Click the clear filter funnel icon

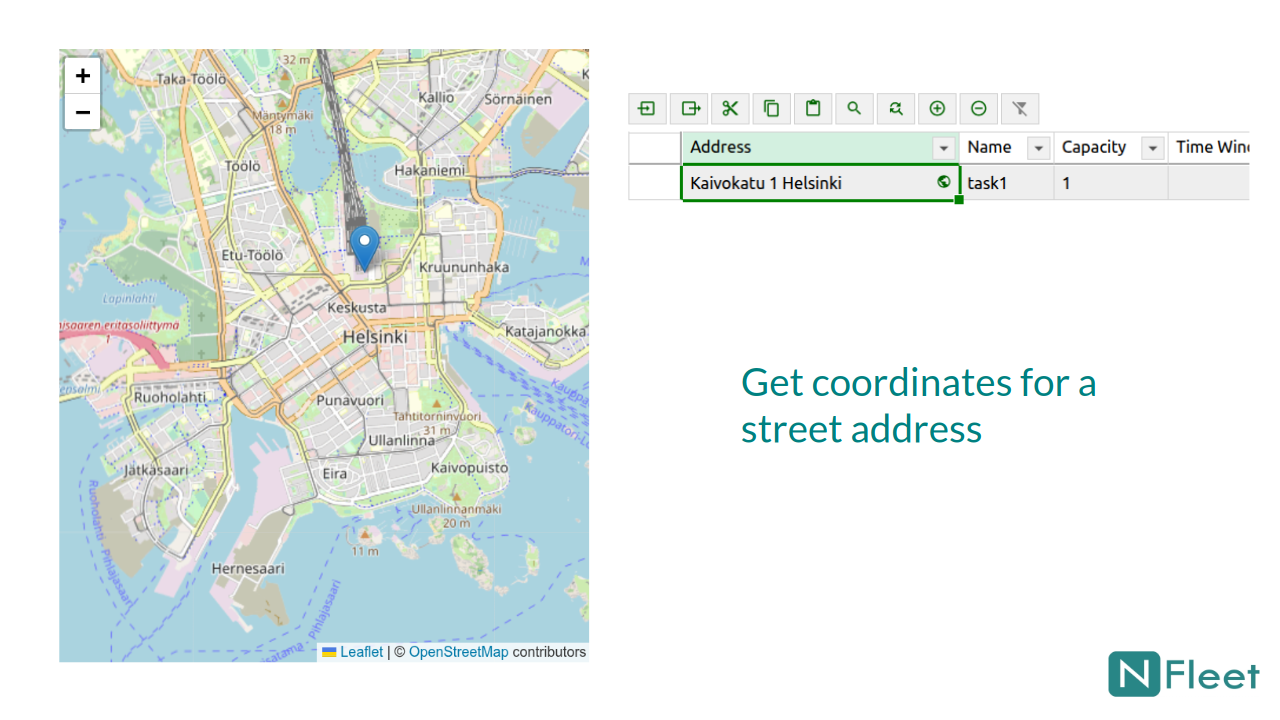pyautogui.click(x=1020, y=109)
